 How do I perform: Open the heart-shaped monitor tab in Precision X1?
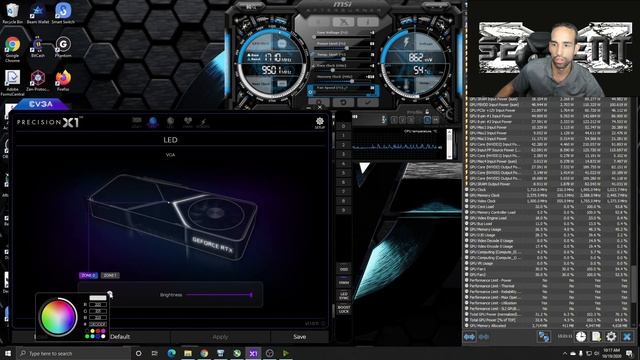(x=187, y=121)
